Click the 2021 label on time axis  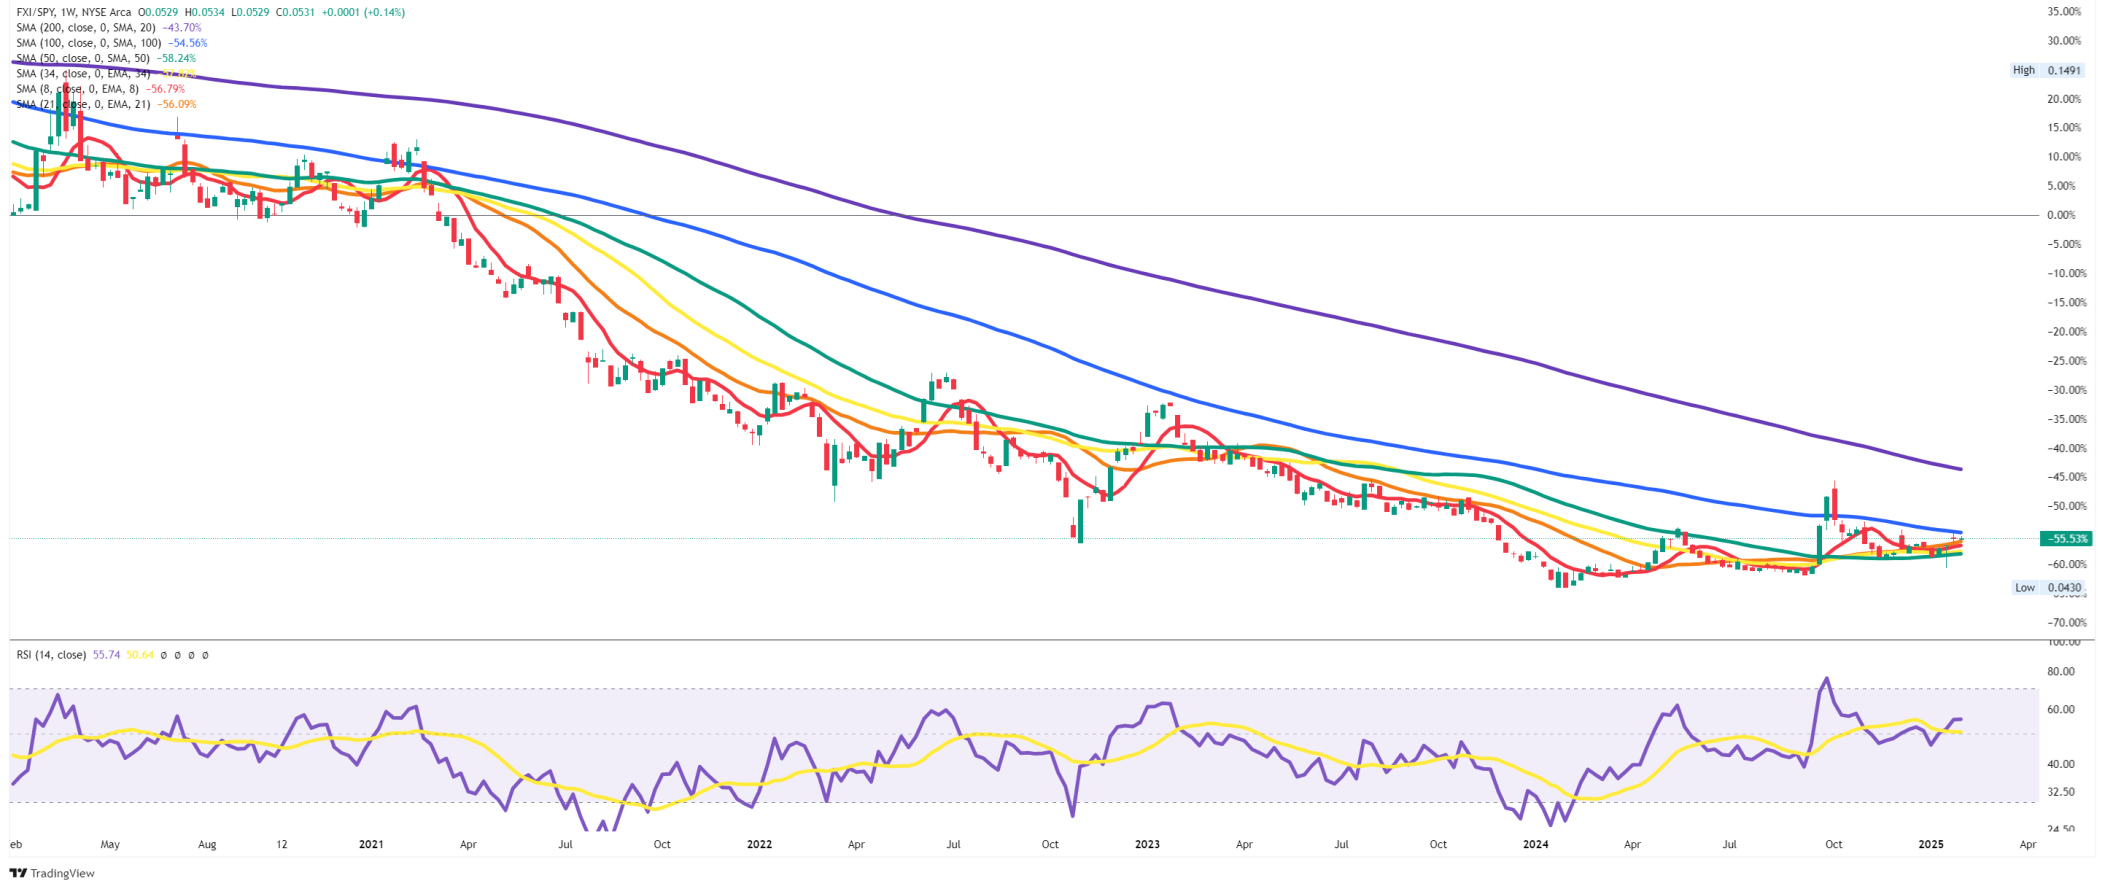[371, 845]
